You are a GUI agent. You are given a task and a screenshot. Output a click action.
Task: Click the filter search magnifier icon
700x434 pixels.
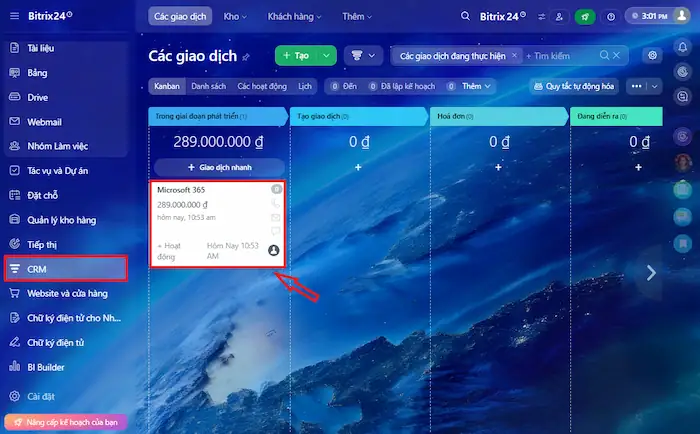coord(604,55)
